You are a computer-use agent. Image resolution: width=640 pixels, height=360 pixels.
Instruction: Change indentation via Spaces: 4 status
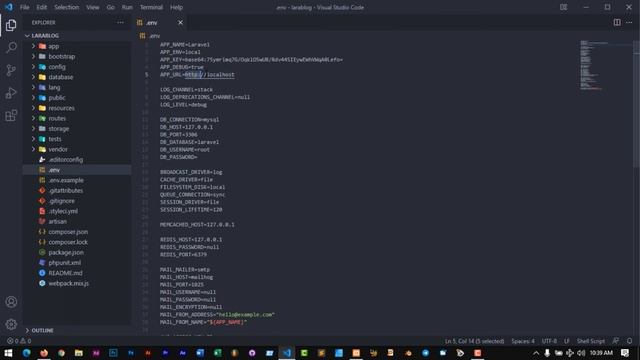(x=522, y=341)
